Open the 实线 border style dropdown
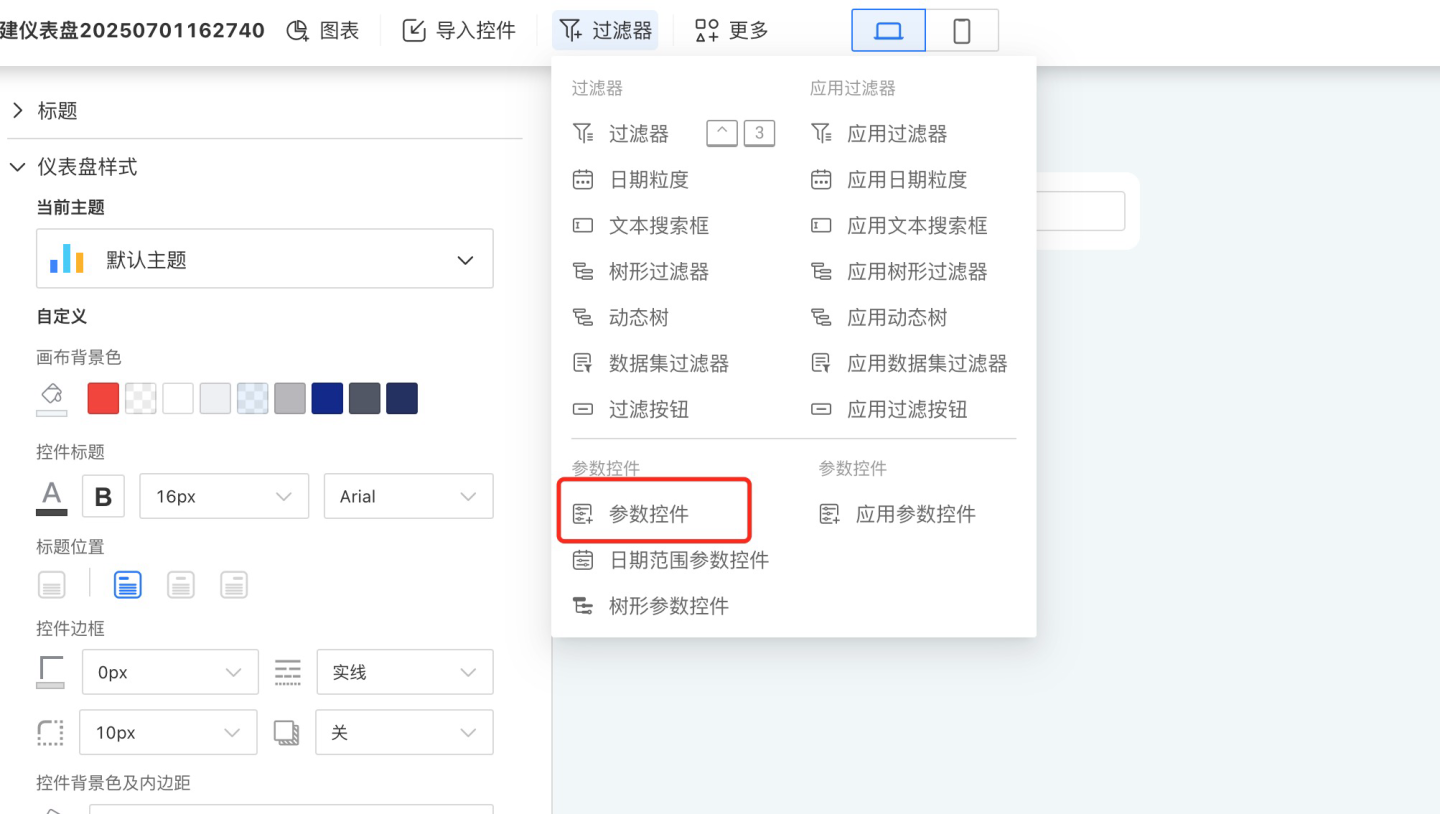1440x814 pixels. point(404,672)
